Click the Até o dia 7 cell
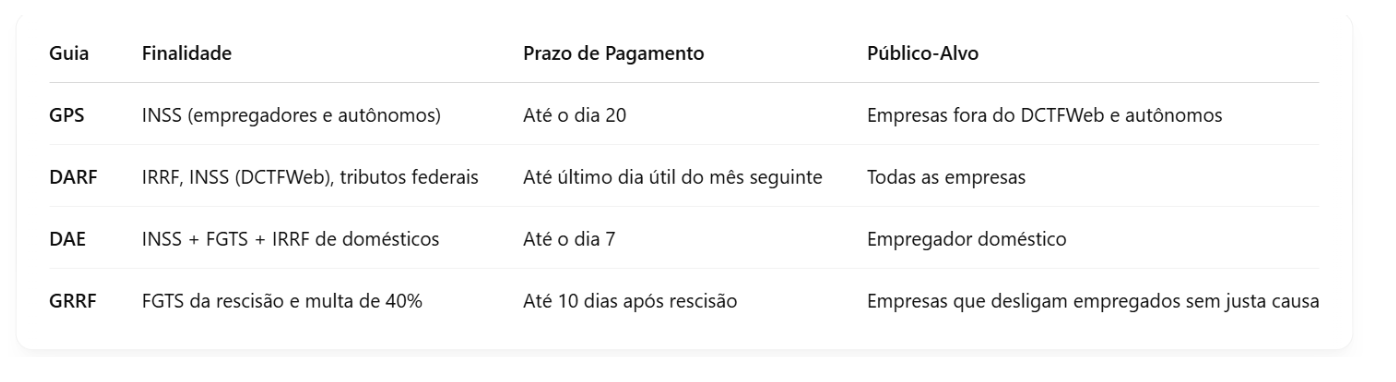Screen dimensions: 1396x382 pos(570,239)
